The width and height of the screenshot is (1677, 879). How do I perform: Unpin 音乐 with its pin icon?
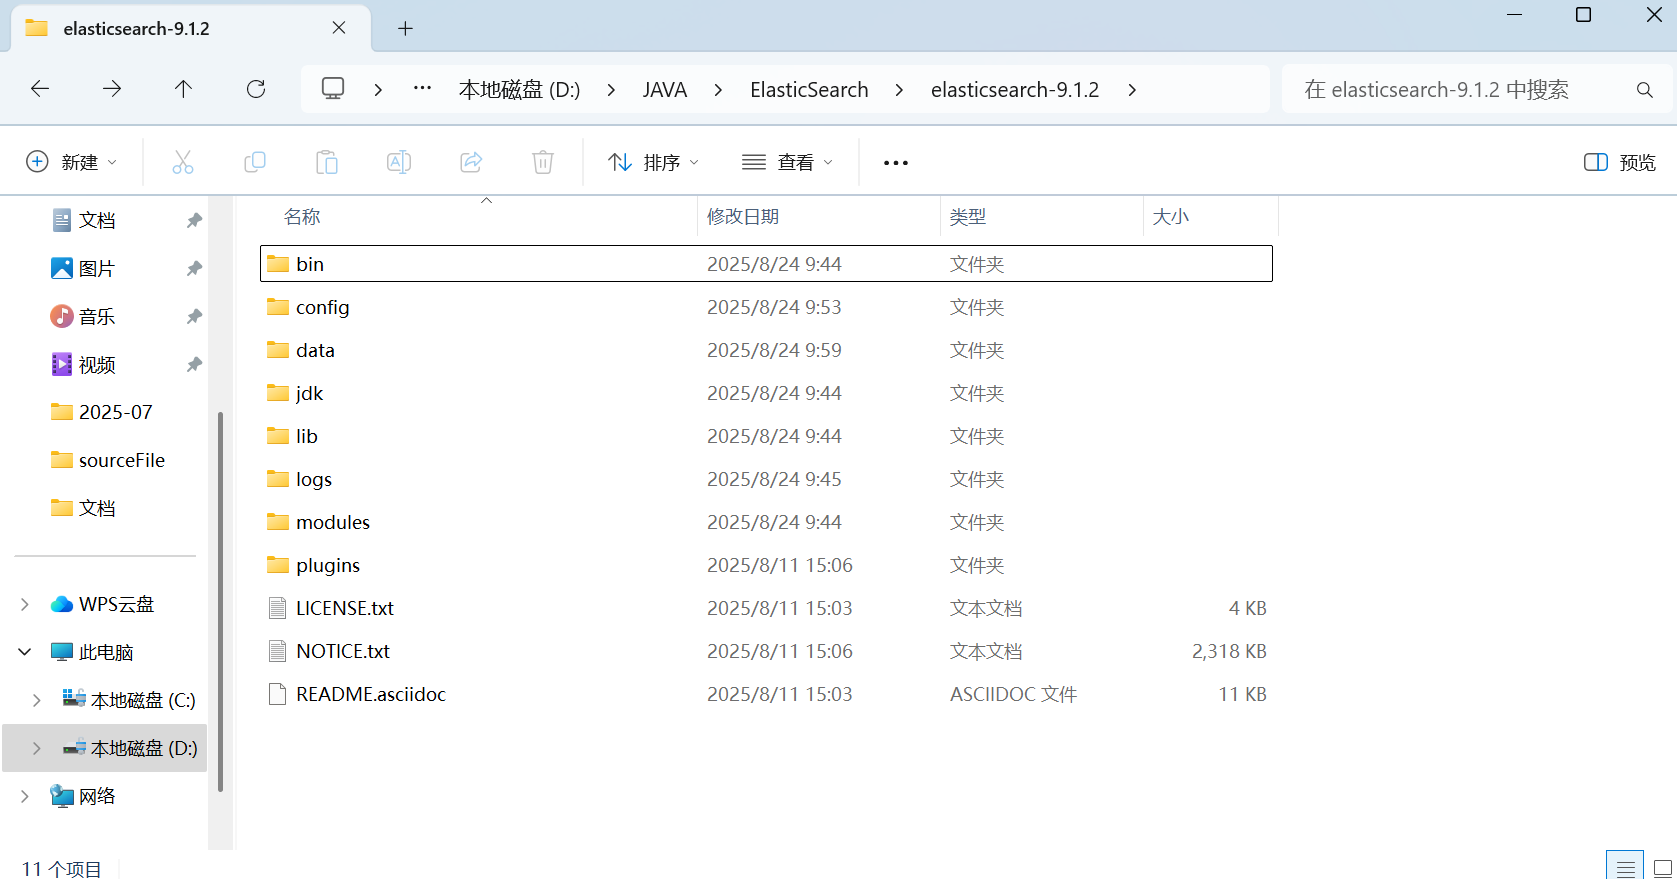click(194, 316)
